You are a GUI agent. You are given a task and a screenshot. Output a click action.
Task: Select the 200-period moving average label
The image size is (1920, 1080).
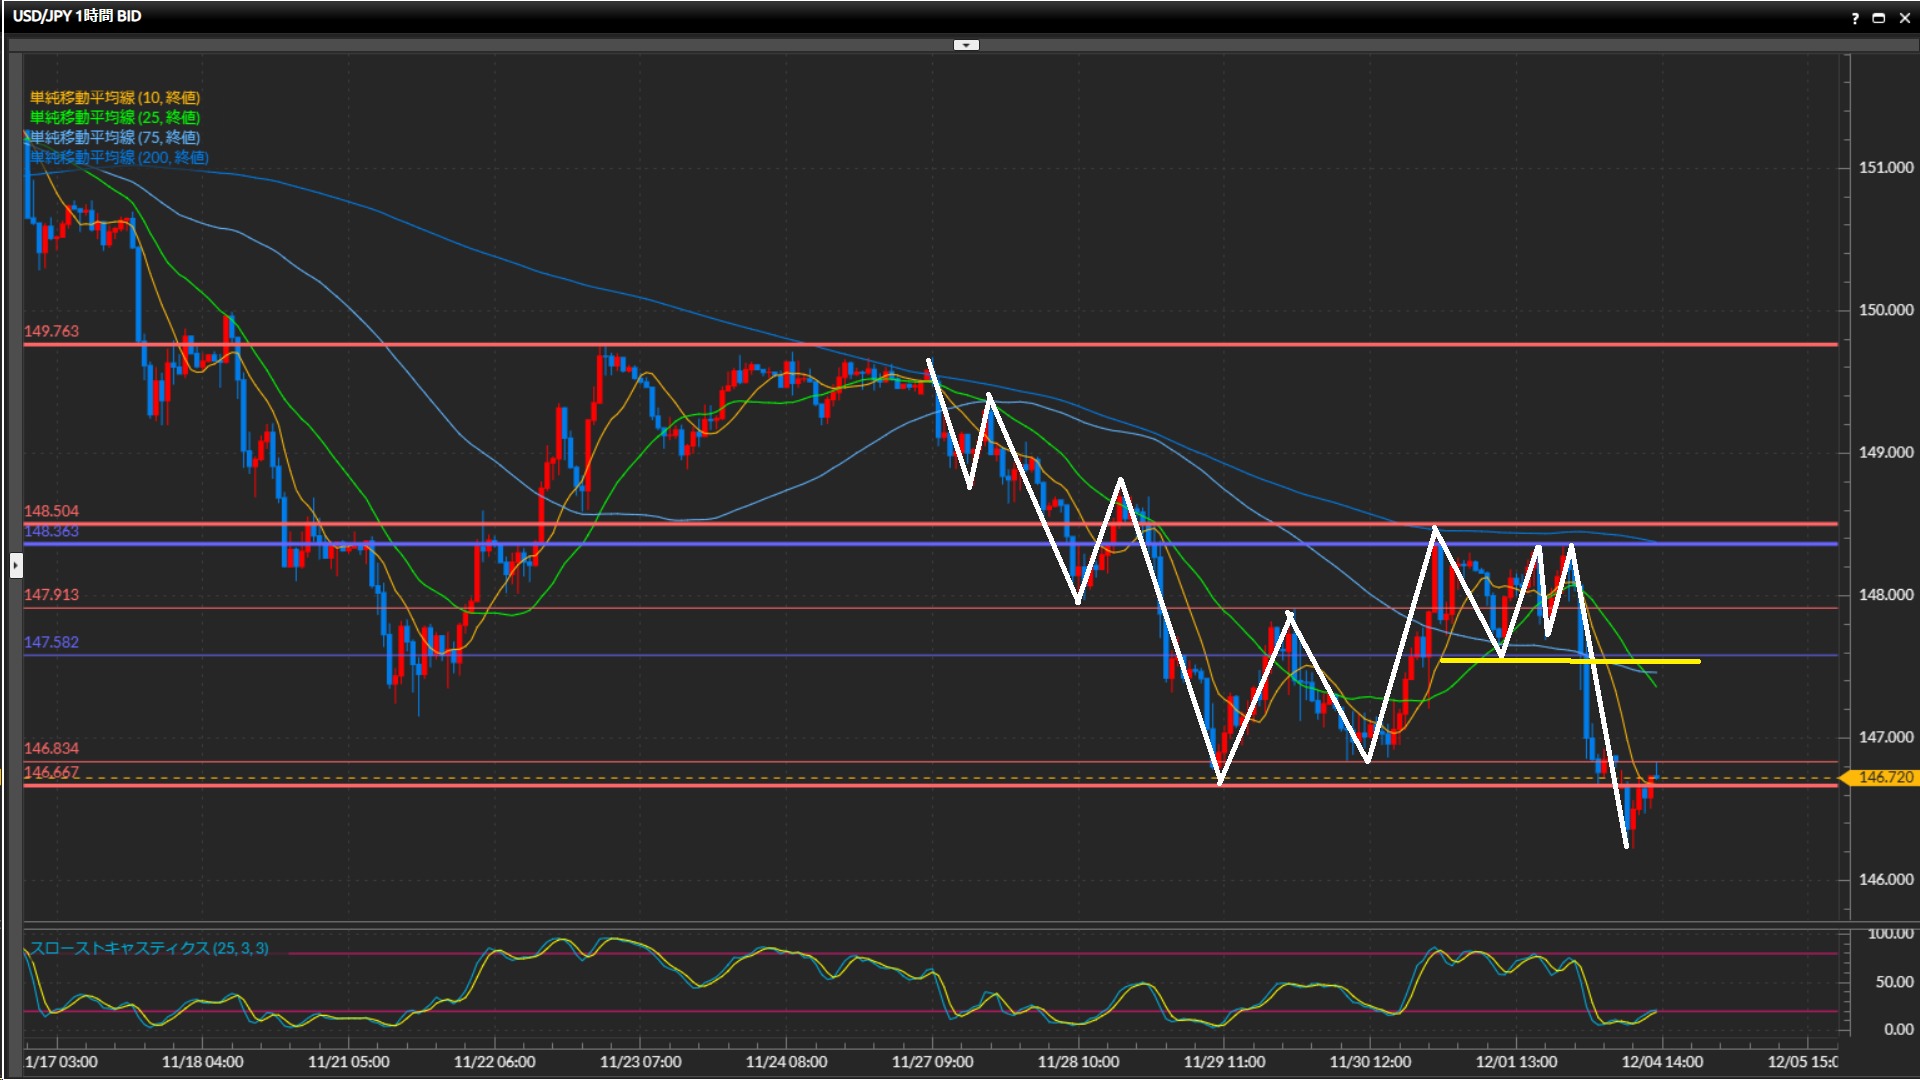[118, 157]
